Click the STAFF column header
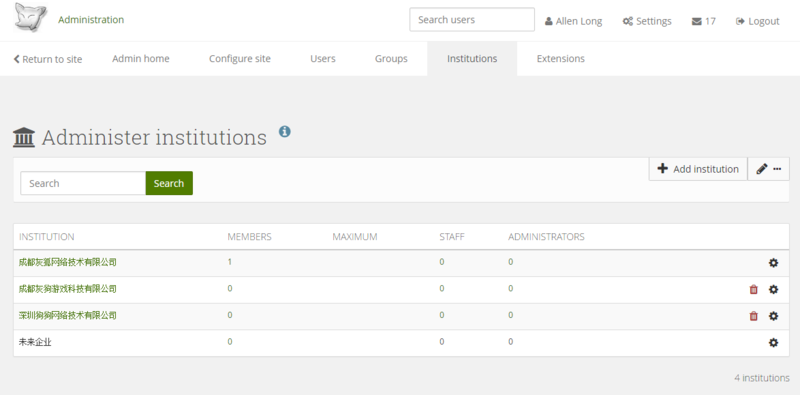The image size is (800, 395). tap(452, 237)
